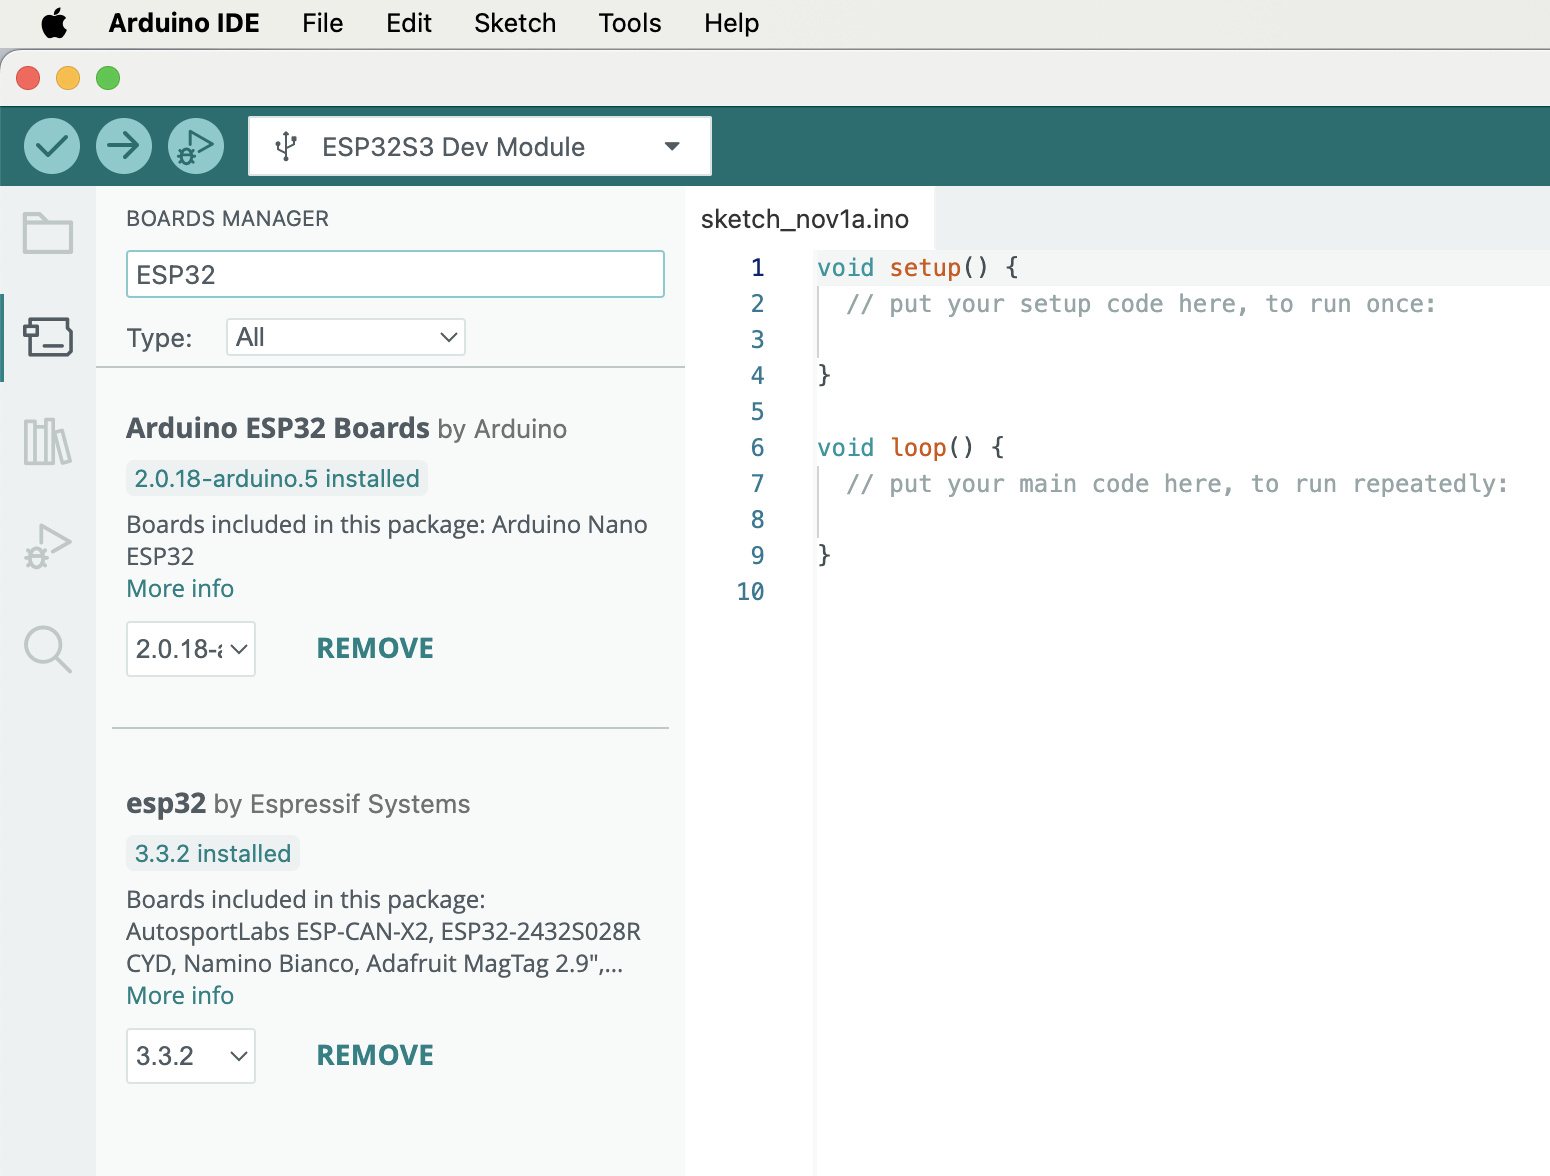The width and height of the screenshot is (1550, 1176).
Task: Open the Sketchbook folder sidebar icon
Action: tap(48, 233)
